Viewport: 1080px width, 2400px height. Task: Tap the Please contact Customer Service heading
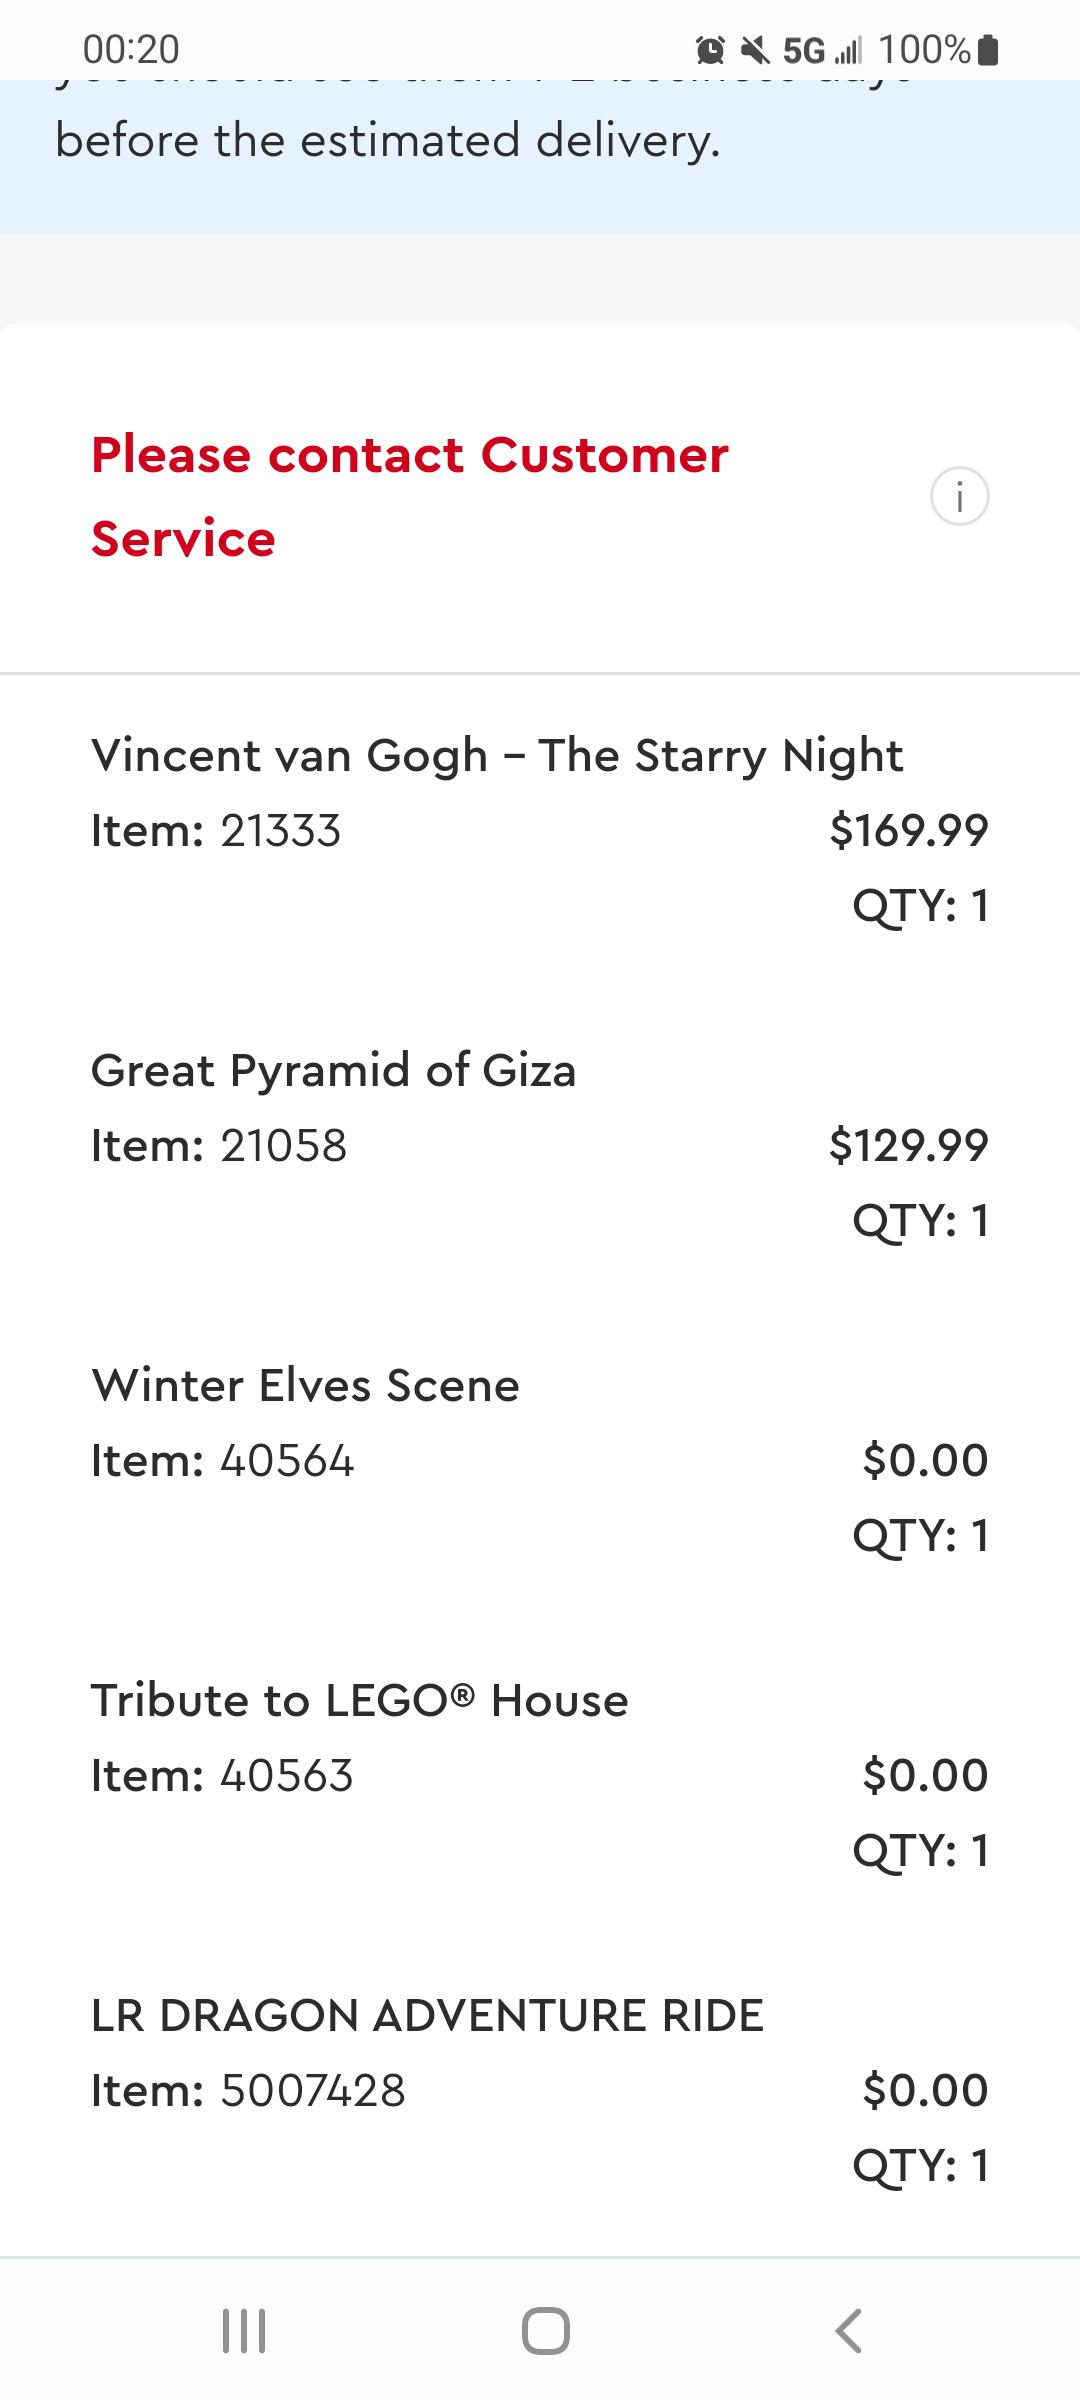tap(410, 497)
